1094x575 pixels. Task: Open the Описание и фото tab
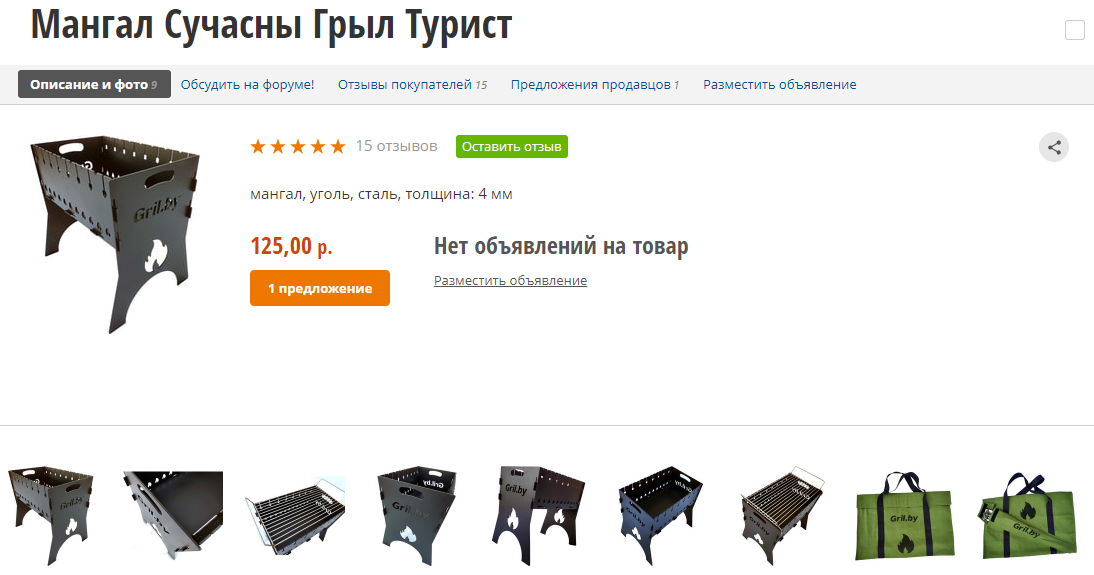94,84
